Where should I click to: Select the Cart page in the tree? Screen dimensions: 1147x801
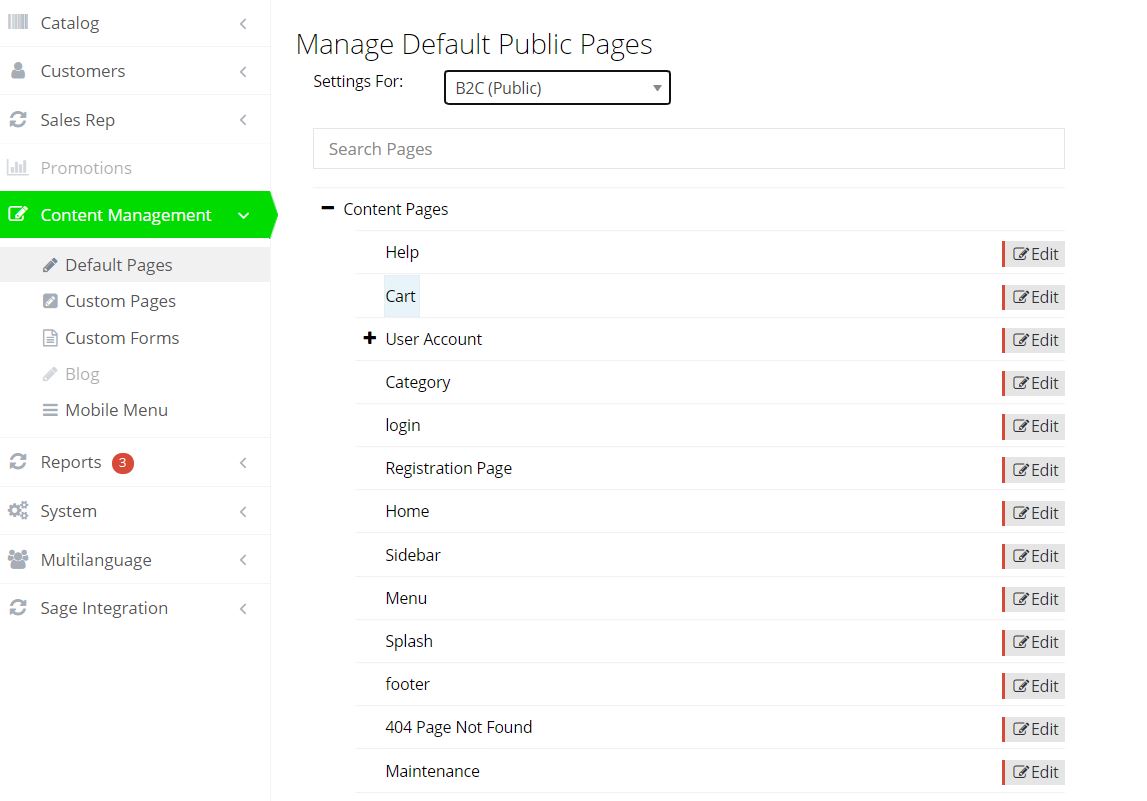pyautogui.click(x=400, y=296)
